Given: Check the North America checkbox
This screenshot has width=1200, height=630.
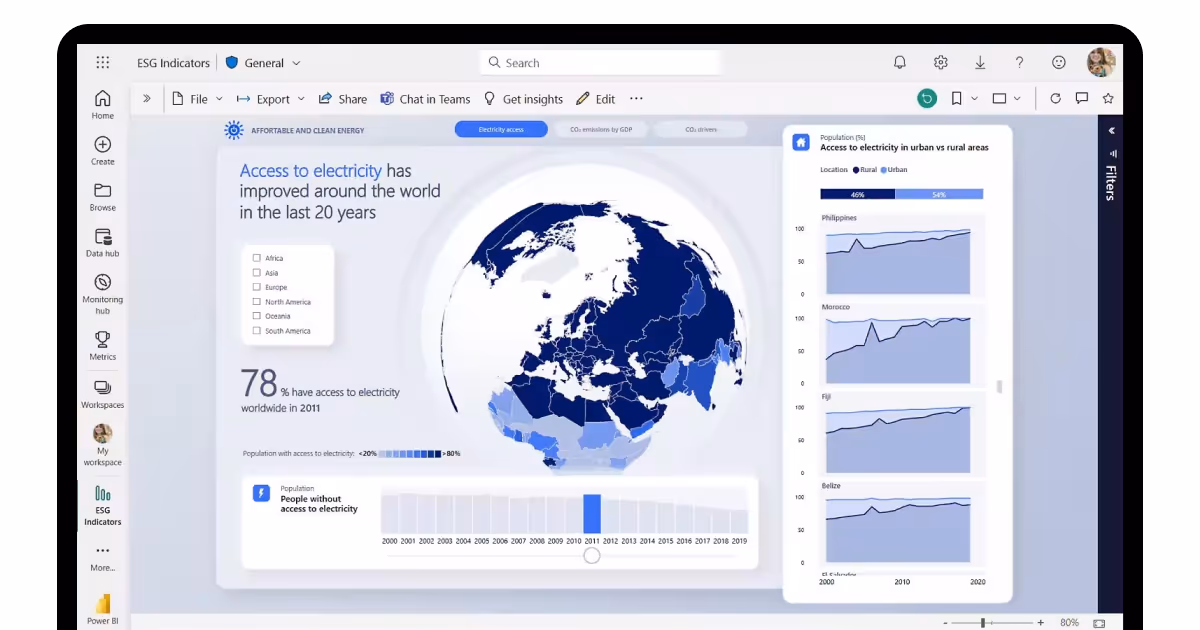Looking at the screenshot, I should [x=257, y=301].
